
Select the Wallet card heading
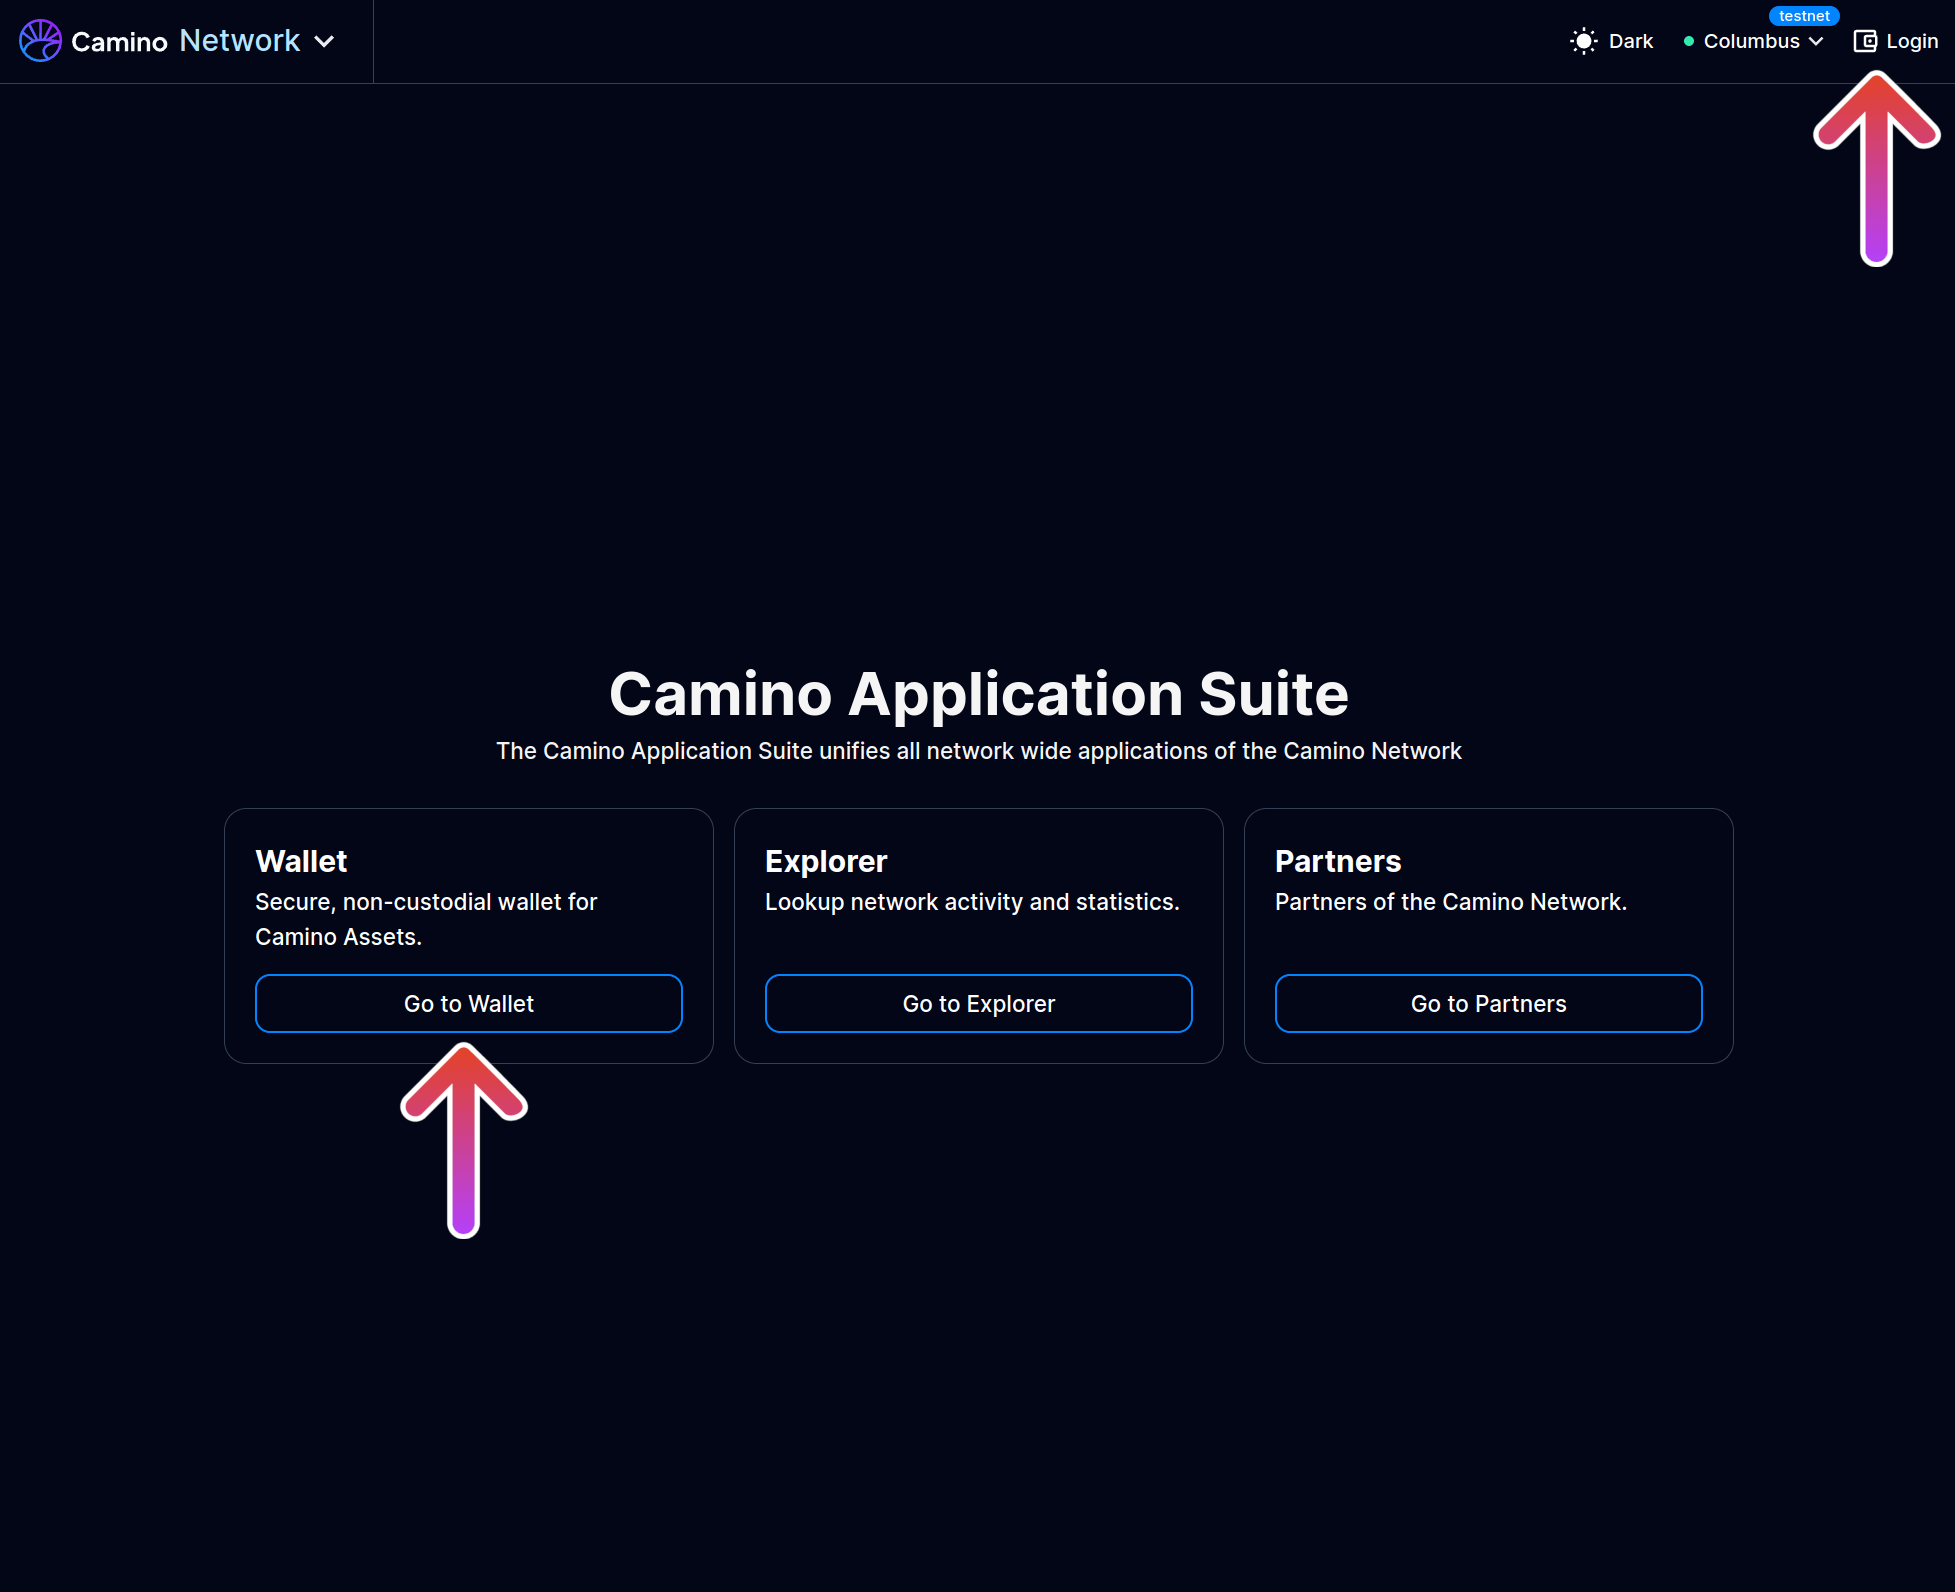point(301,861)
